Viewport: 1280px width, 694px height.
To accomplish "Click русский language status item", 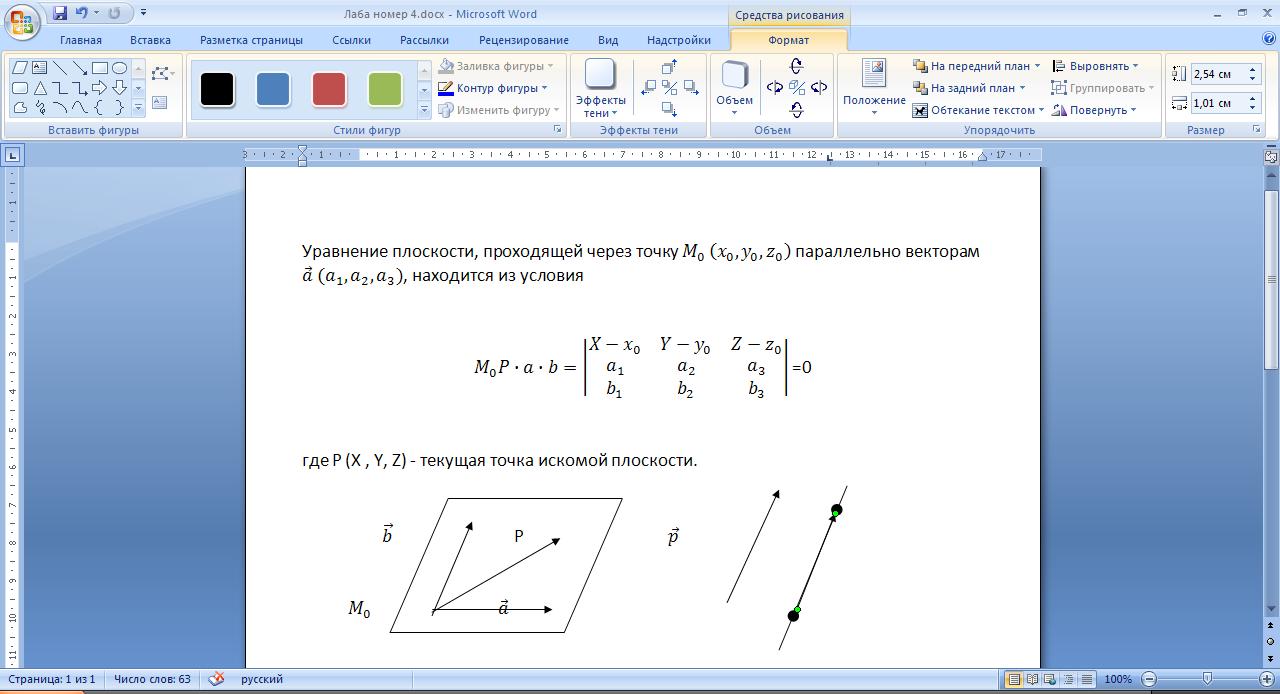I will click(262, 679).
